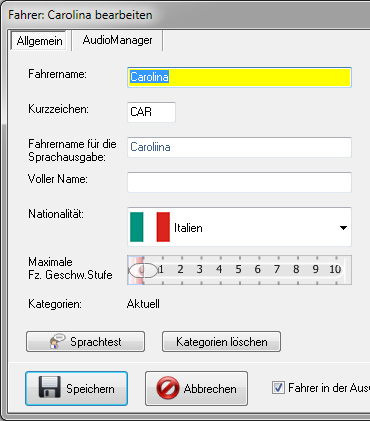Cancel editing with Abbrechen
The width and height of the screenshot is (370, 421).
196,388
